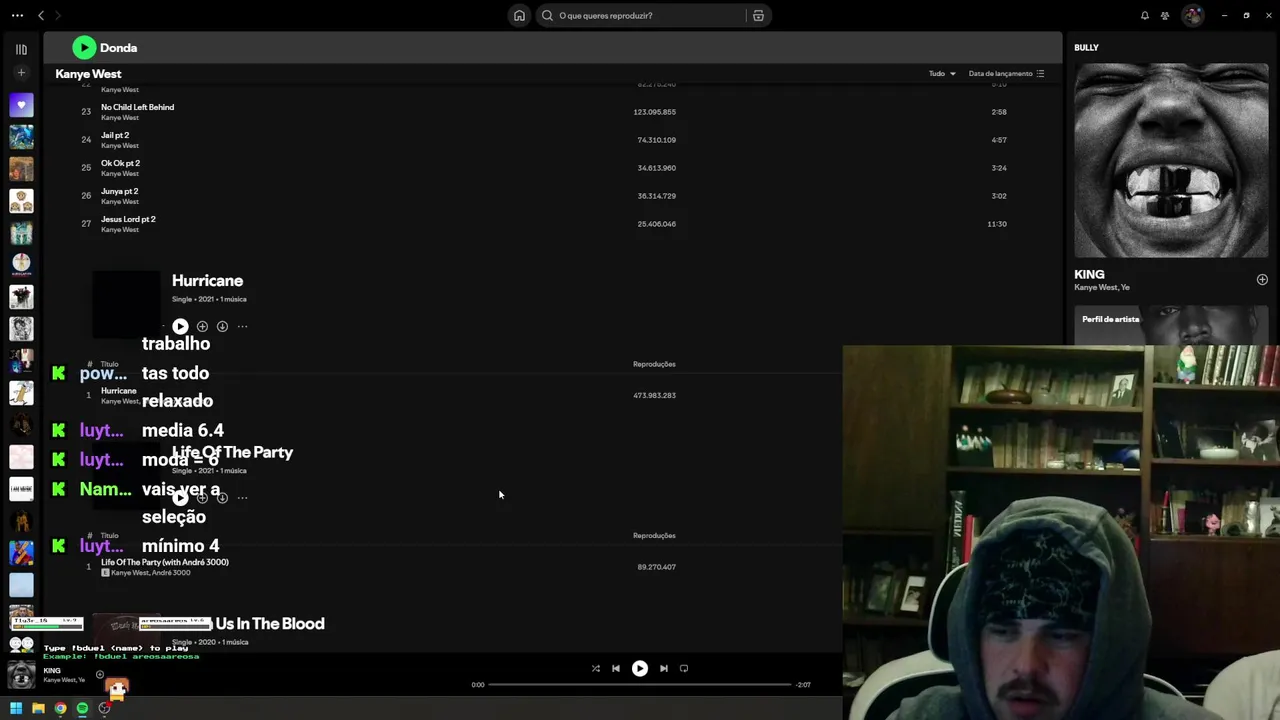Add KING to Liked Songs in side panel
The image size is (1280, 720).
[1262, 280]
